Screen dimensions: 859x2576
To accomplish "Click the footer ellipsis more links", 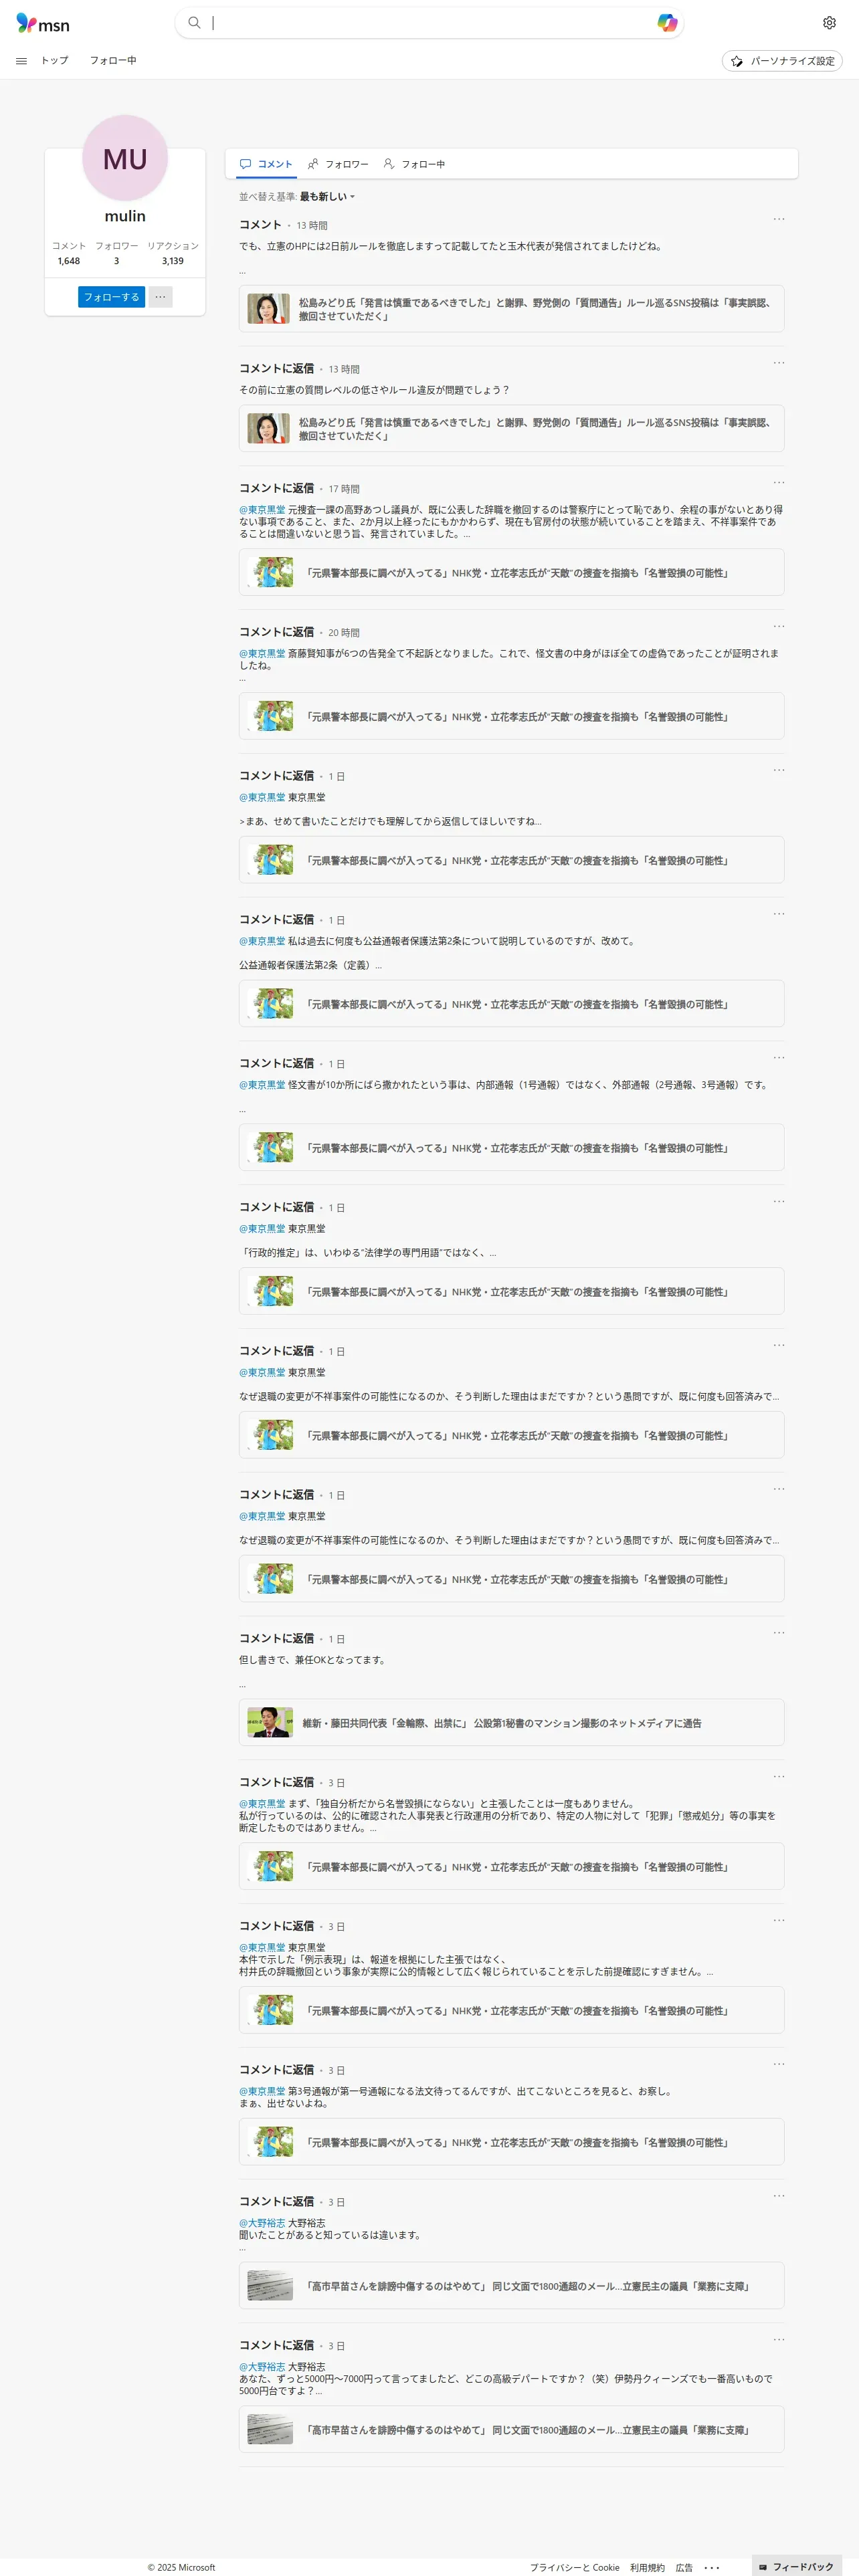I will (x=712, y=2567).
